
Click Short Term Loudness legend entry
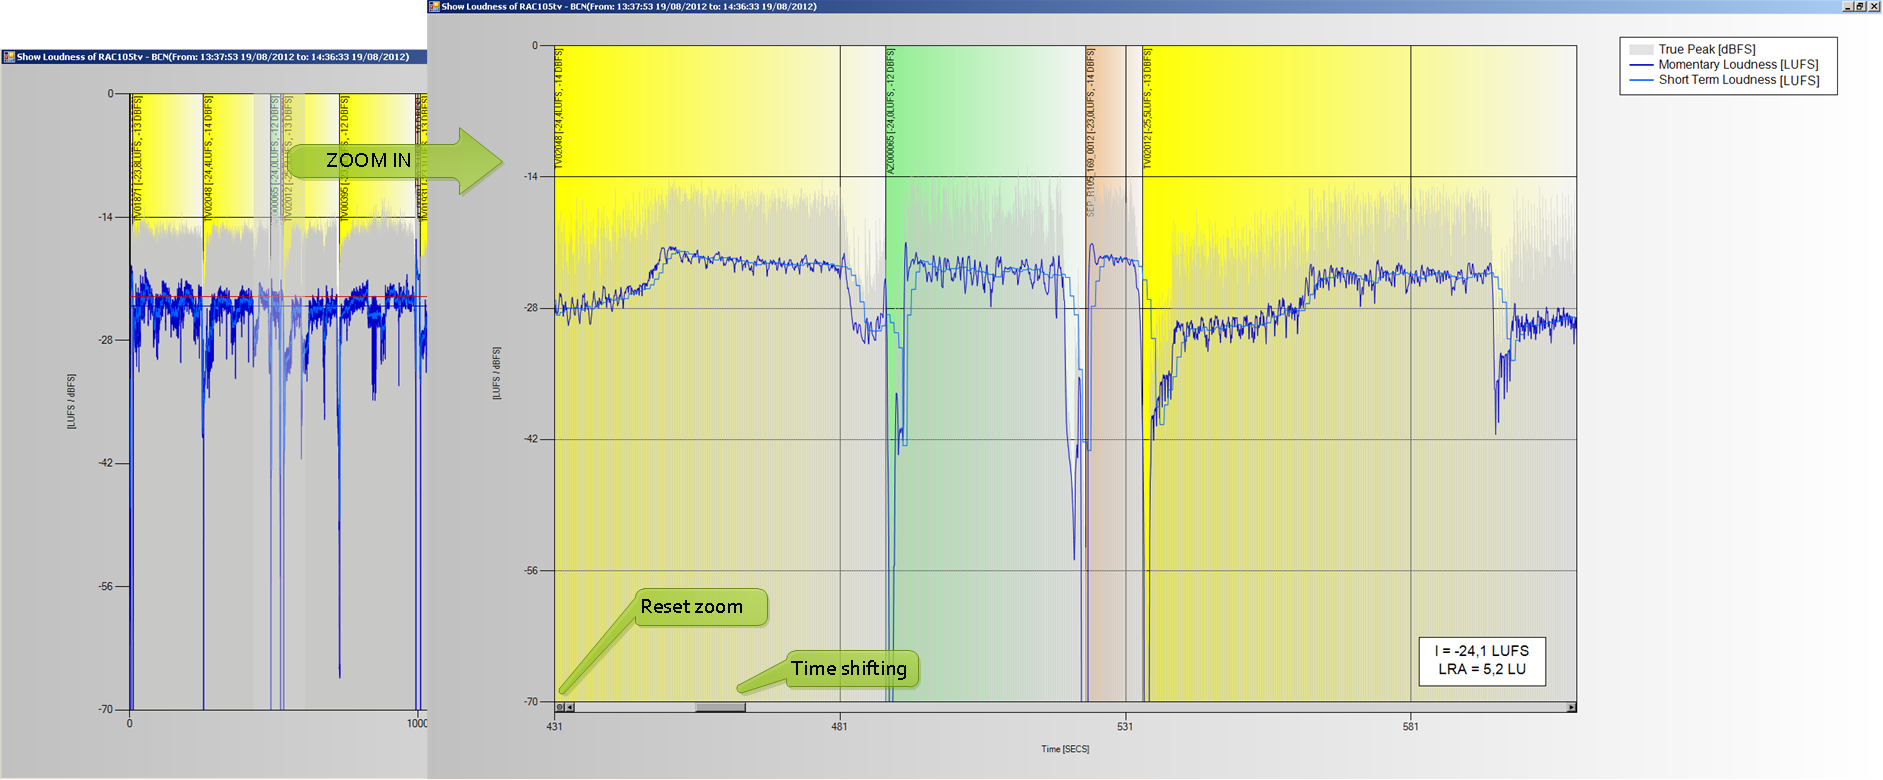point(1738,80)
